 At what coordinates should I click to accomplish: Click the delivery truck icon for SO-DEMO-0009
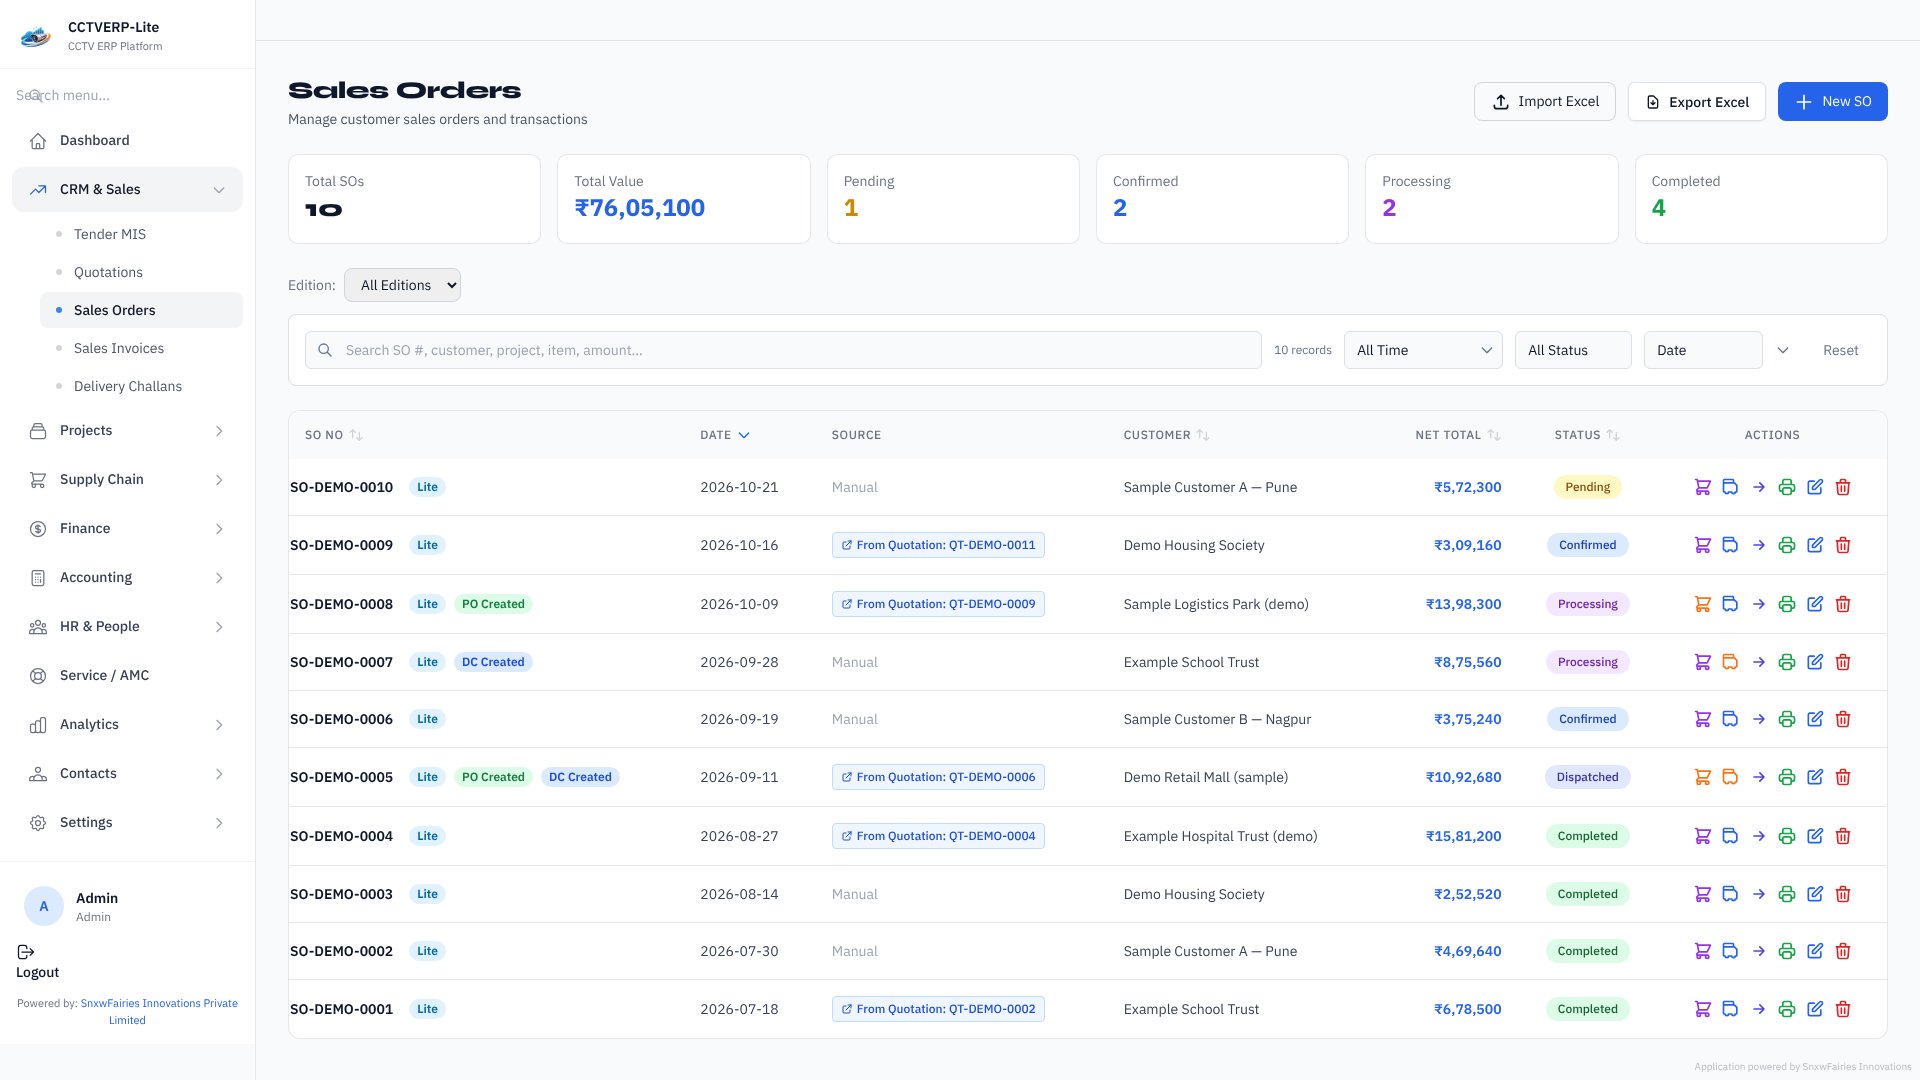click(1730, 545)
